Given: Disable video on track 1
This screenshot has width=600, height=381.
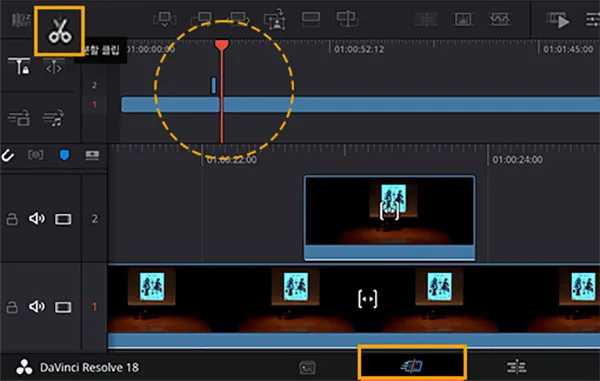Looking at the screenshot, I should (x=63, y=307).
